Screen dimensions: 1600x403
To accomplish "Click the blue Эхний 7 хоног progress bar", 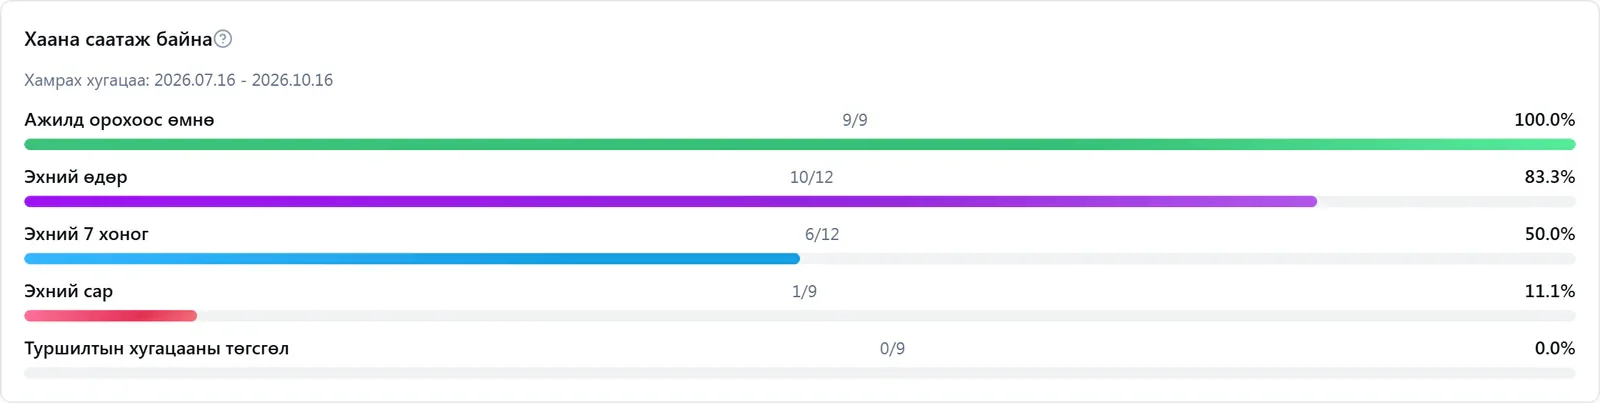I will coord(412,259).
